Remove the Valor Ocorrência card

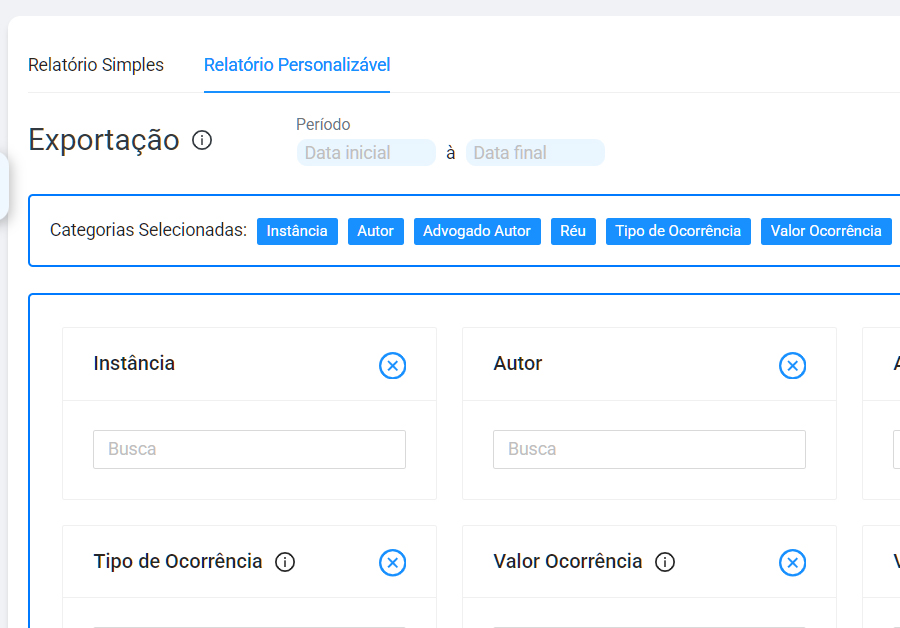[x=793, y=563]
